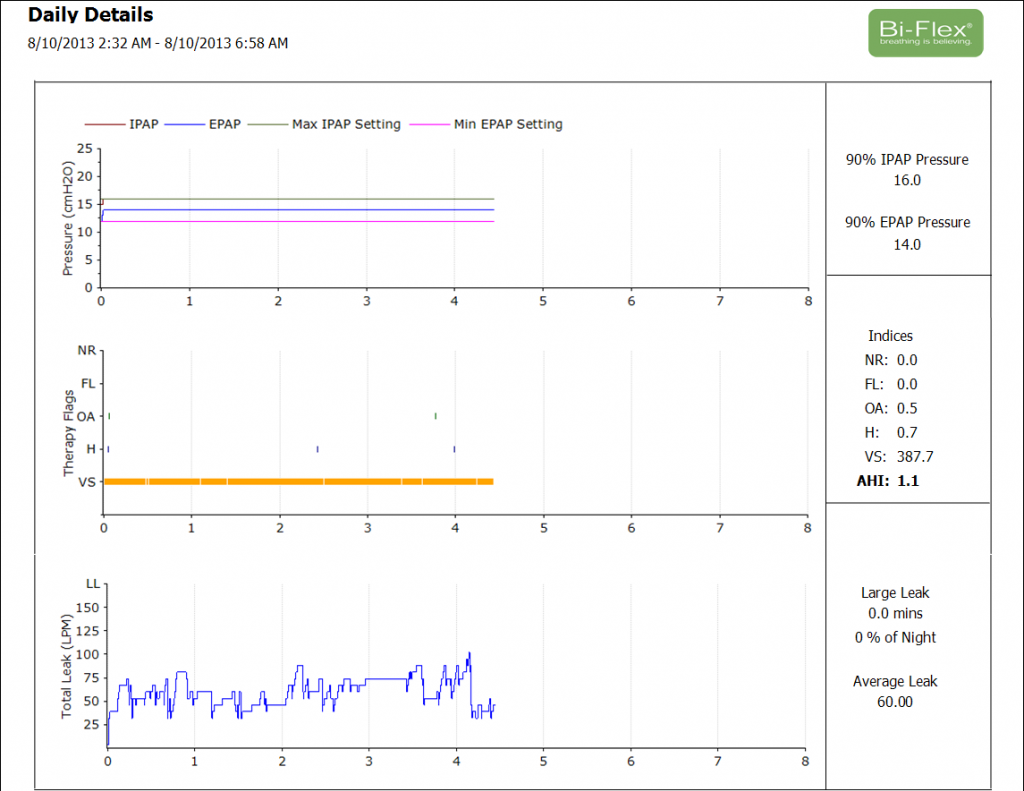Select the 8/10/2013 date range text
Image resolution: width=1024 pixels, height=791 pixels.
(x=158, y=43)
